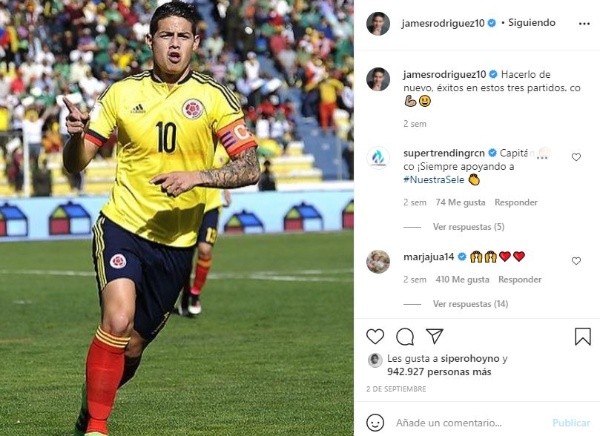Image resolution: width=600 pixels, height=436 pixels.
Task: Open the supertrendingrcn profile avatar
Action: [x=378, y=157]
